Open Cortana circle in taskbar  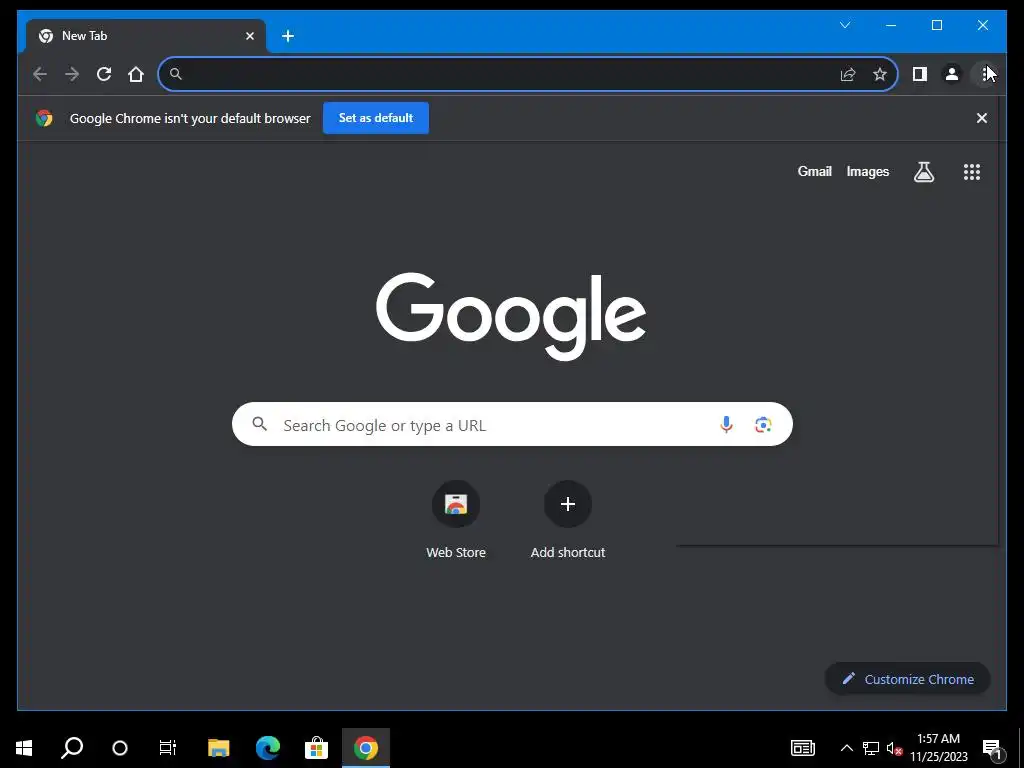120,748
